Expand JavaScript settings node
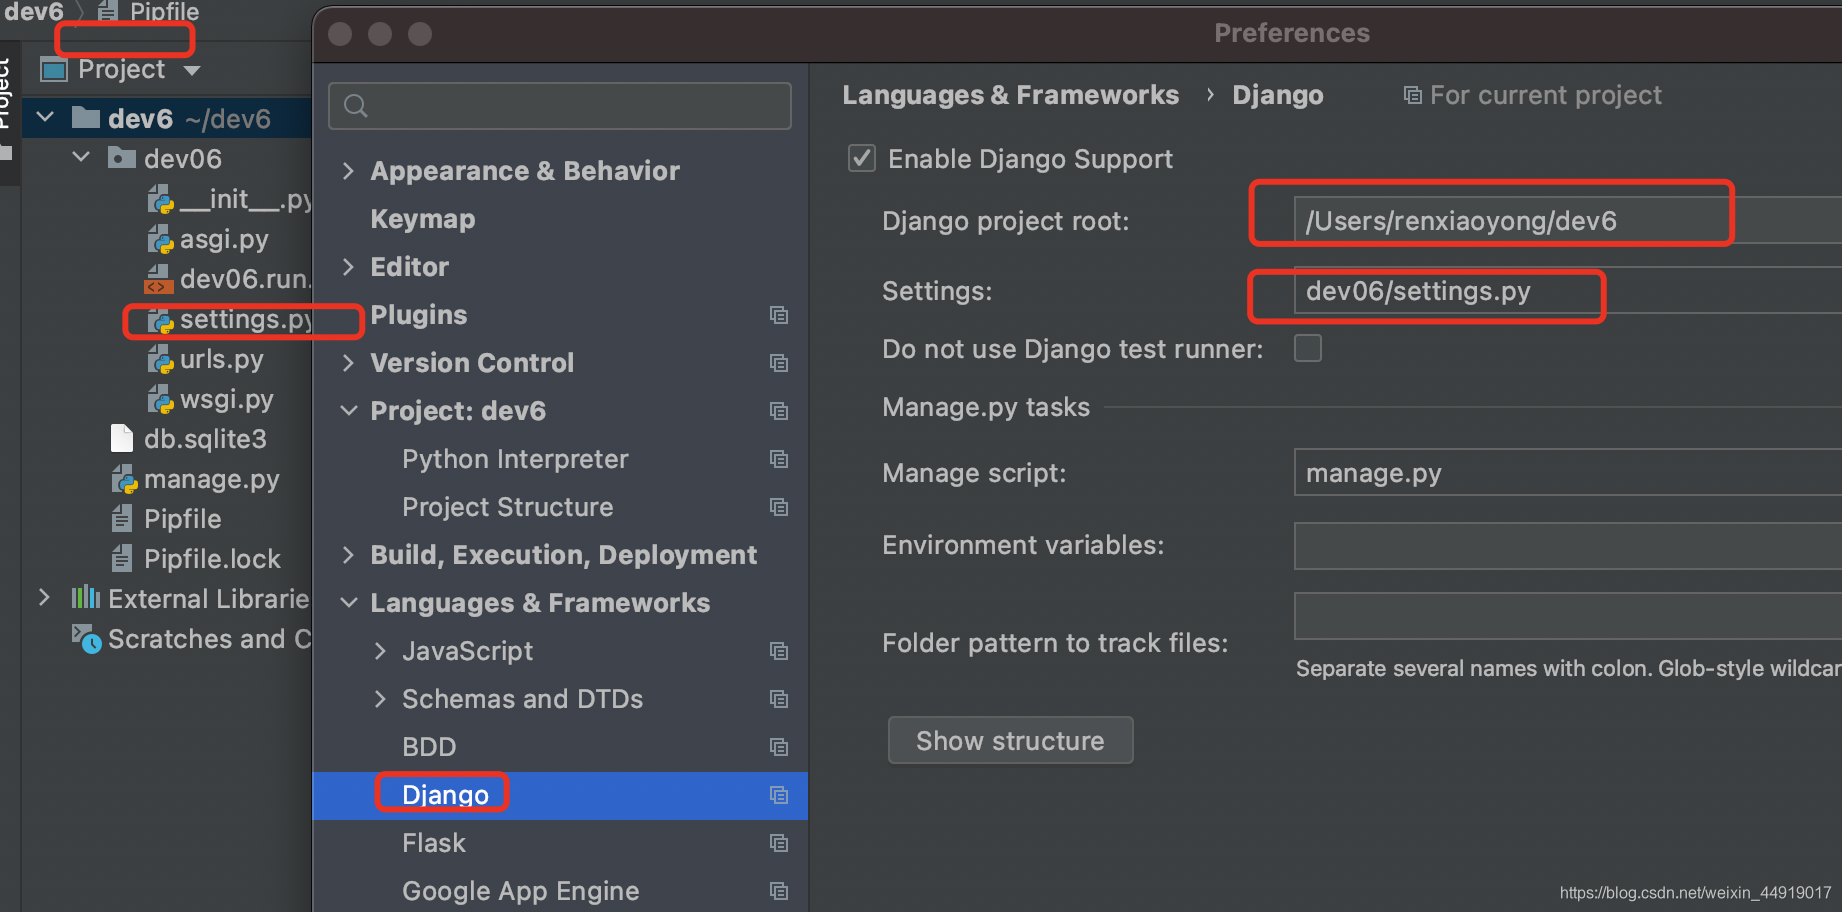The width and height of the screenshot is (1842, 912). 380,651
